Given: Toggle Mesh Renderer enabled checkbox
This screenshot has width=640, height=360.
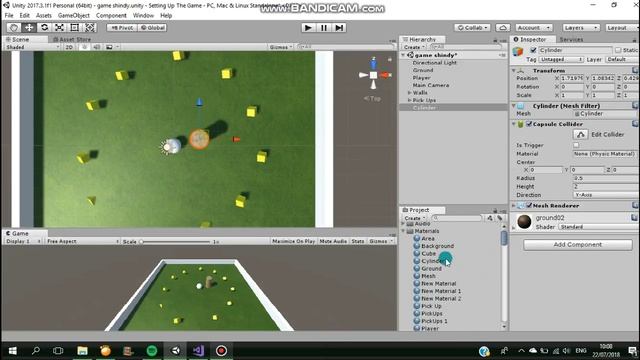Looking at the screenshot, I should click(529, 205).
